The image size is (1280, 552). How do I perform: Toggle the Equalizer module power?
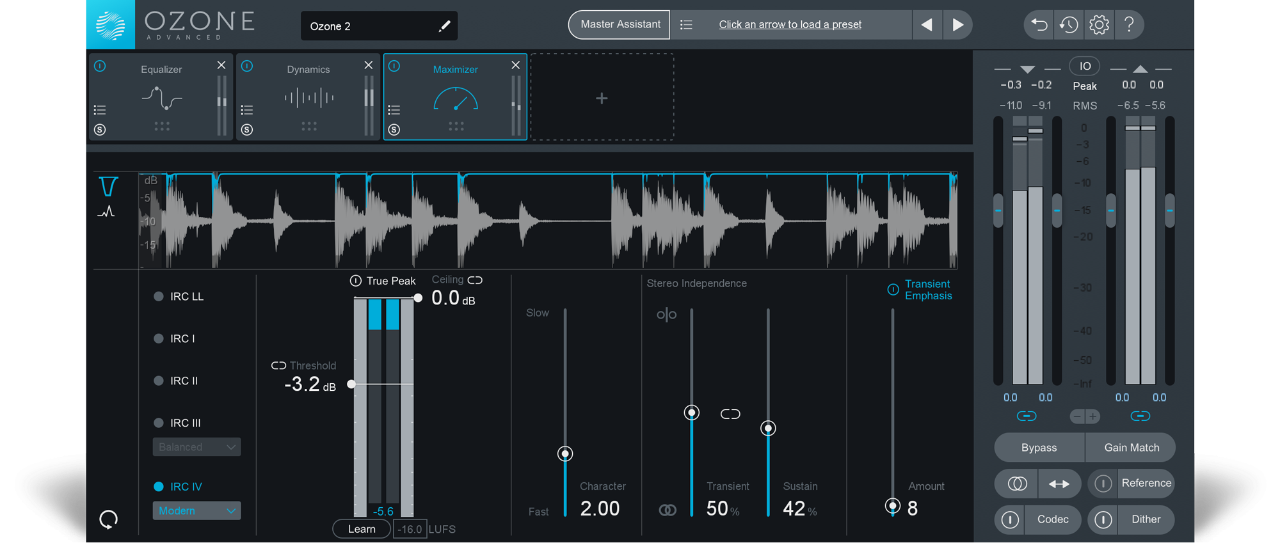(x=100, y=66)
